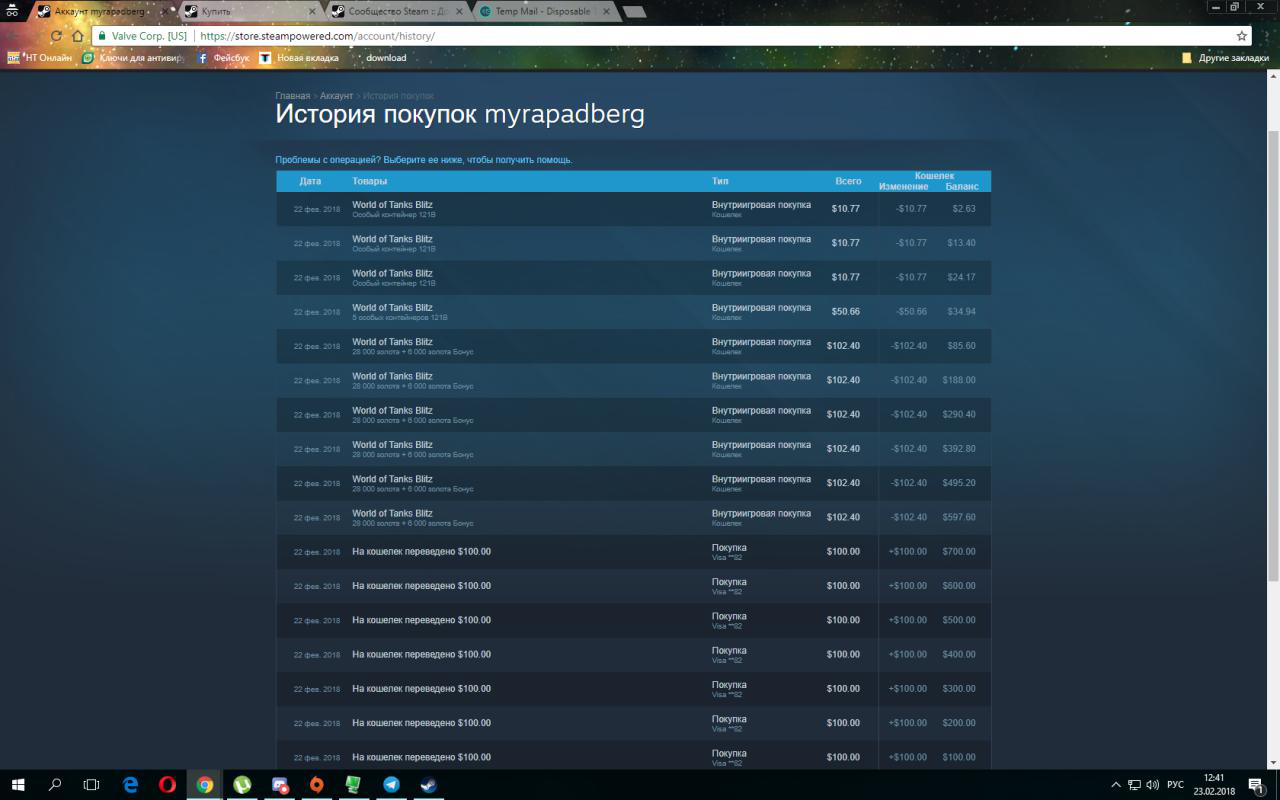Reload the current page
Viewport: 1280px width, 800px height.
[x=55, y=36]
